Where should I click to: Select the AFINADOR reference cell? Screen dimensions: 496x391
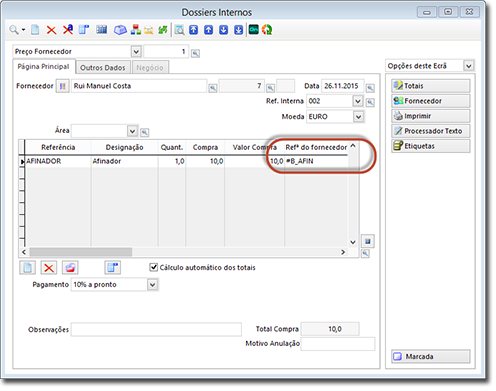tap(58, 161)
